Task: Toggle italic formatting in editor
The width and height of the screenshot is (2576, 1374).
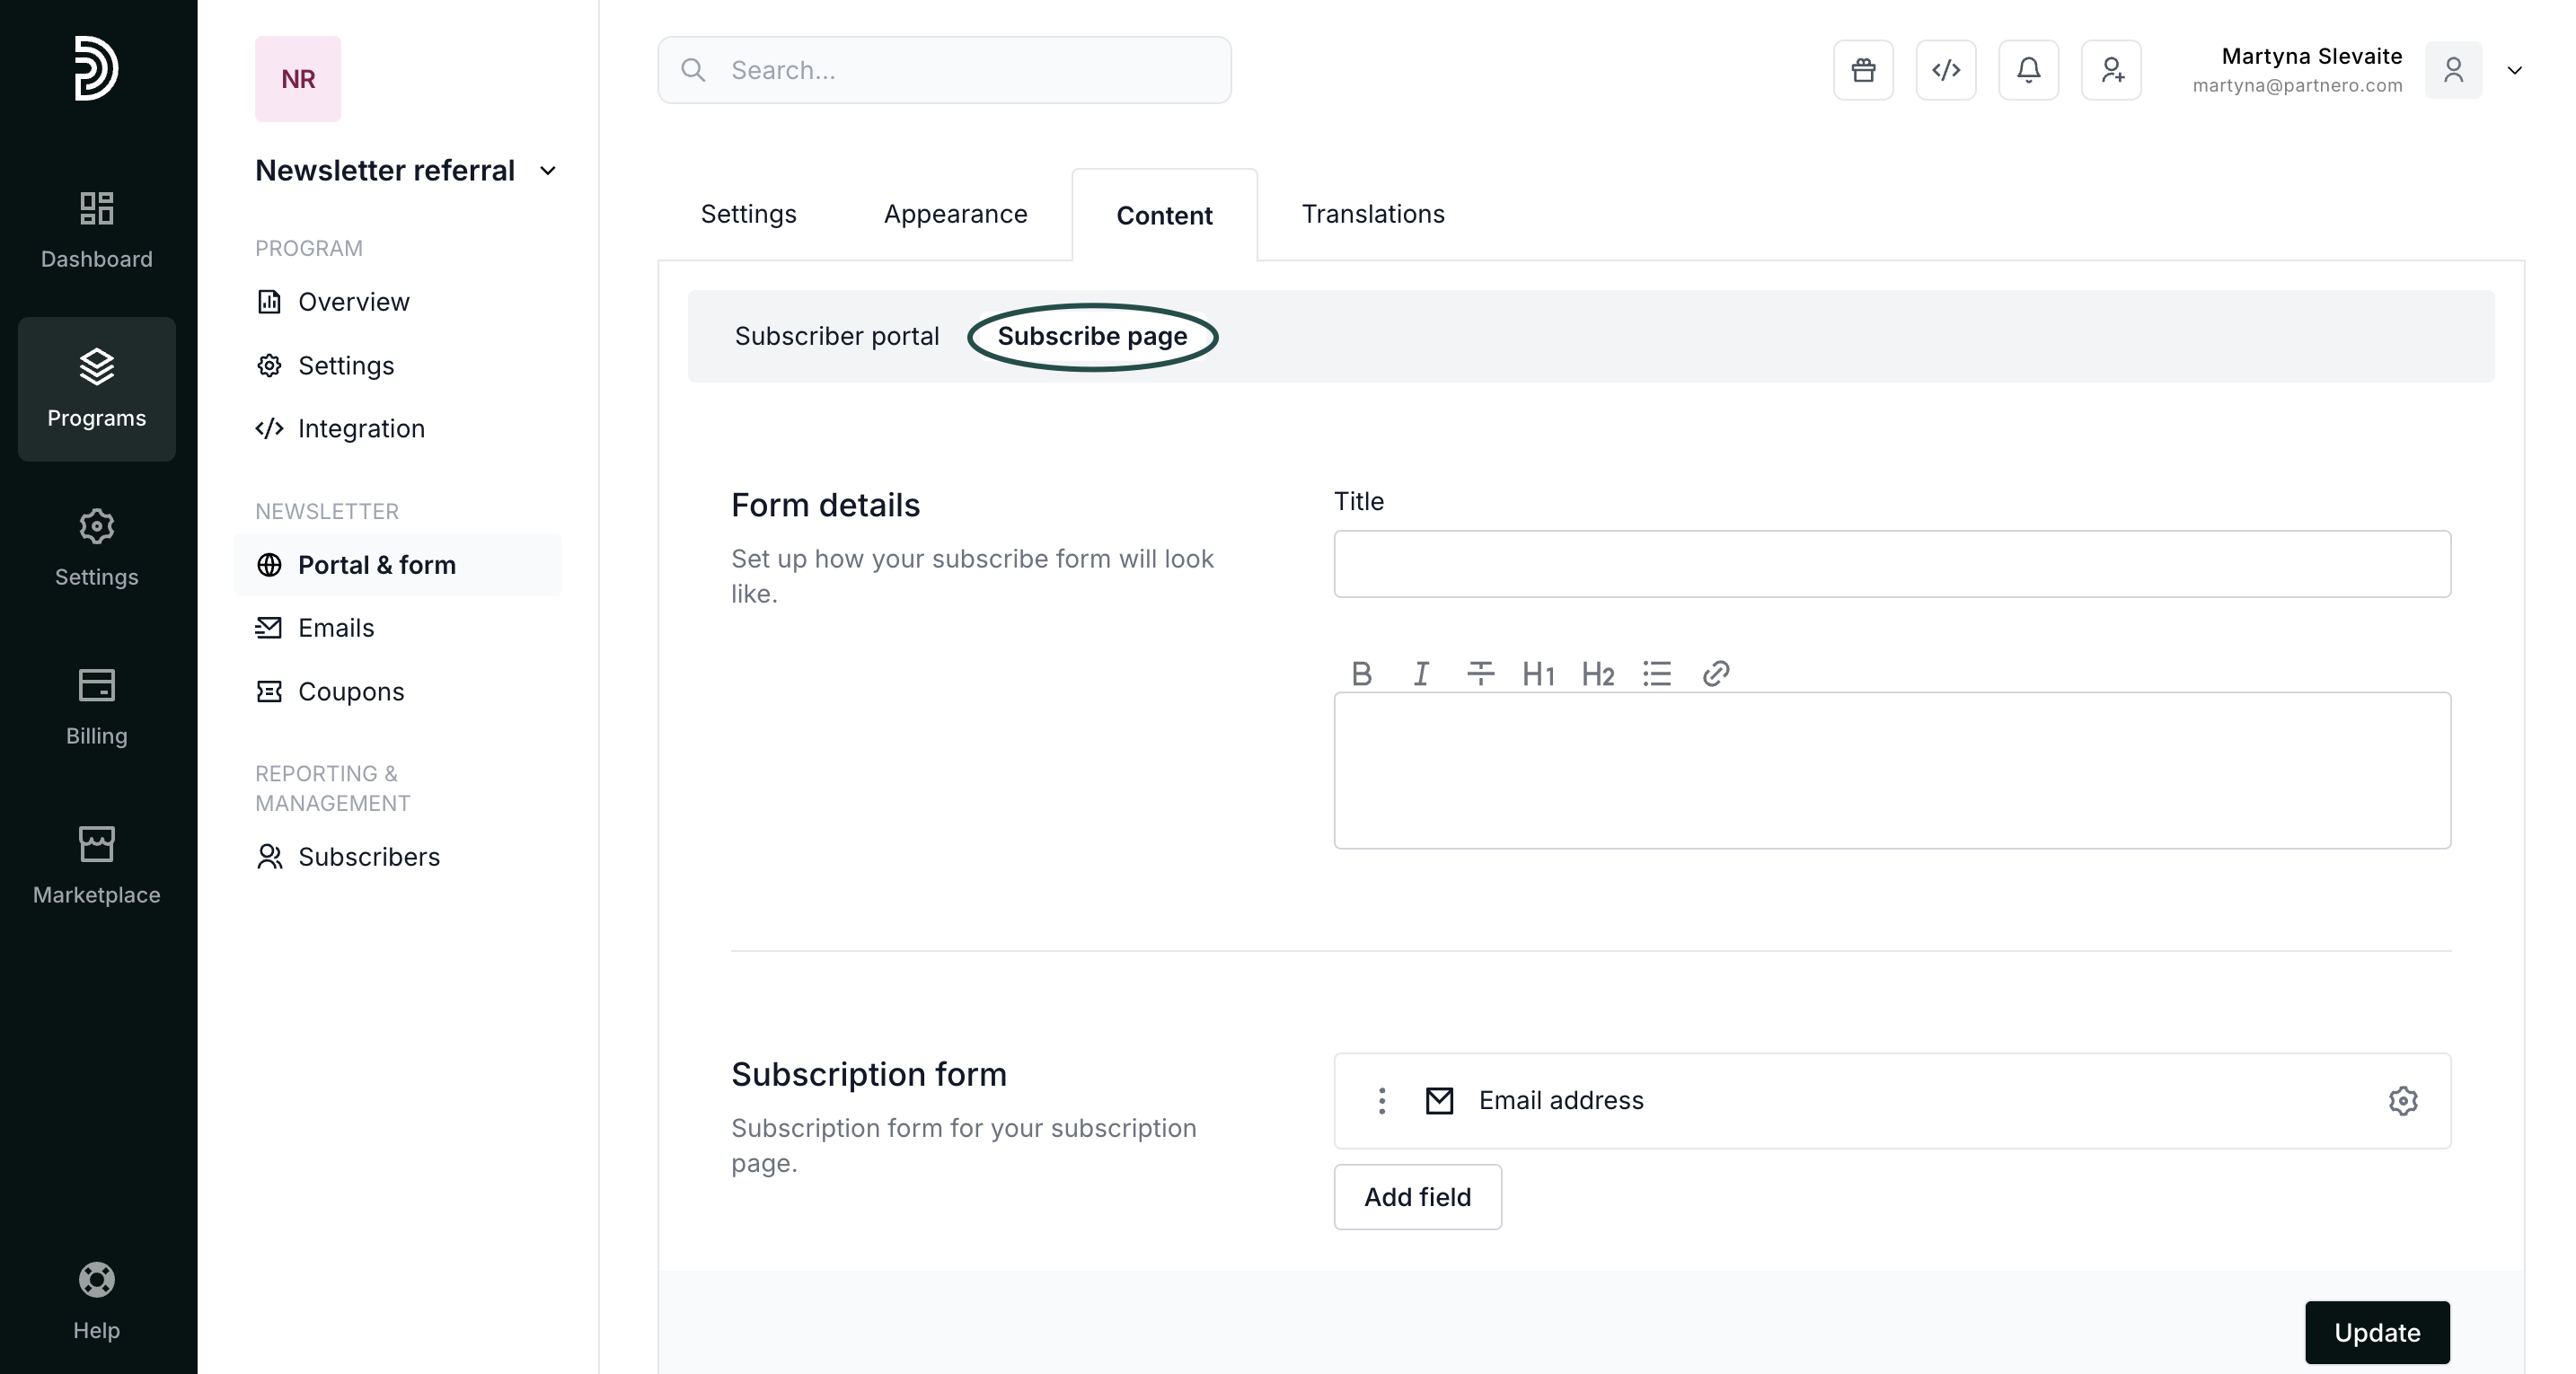Action: (x=1420, y=673)
